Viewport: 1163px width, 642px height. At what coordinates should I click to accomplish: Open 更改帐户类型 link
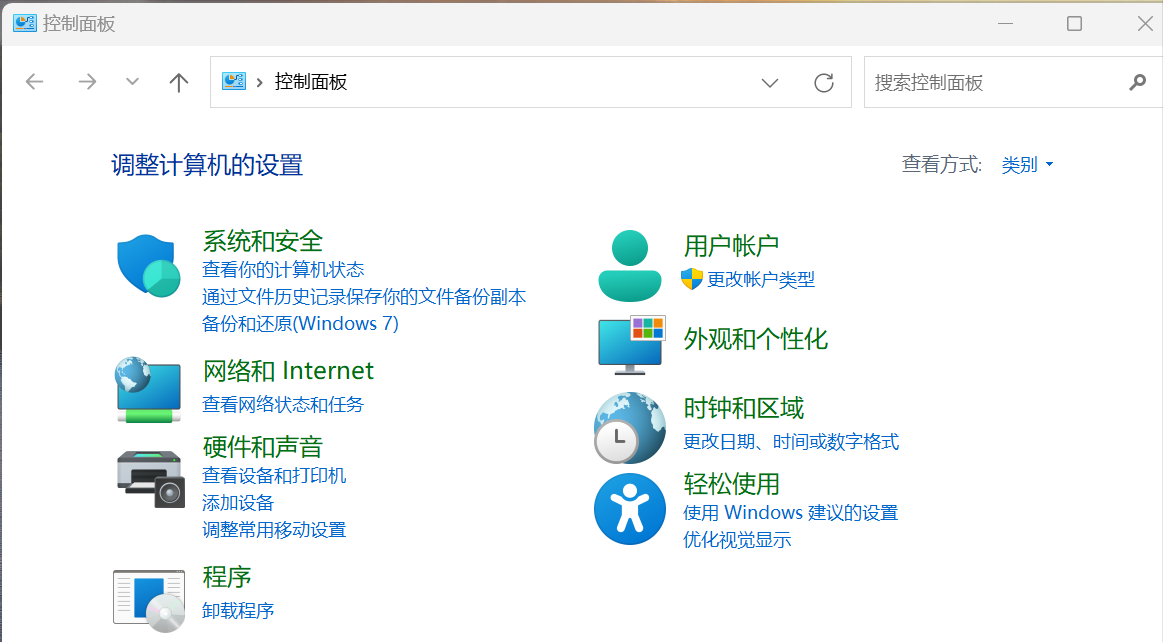[761, 280]
